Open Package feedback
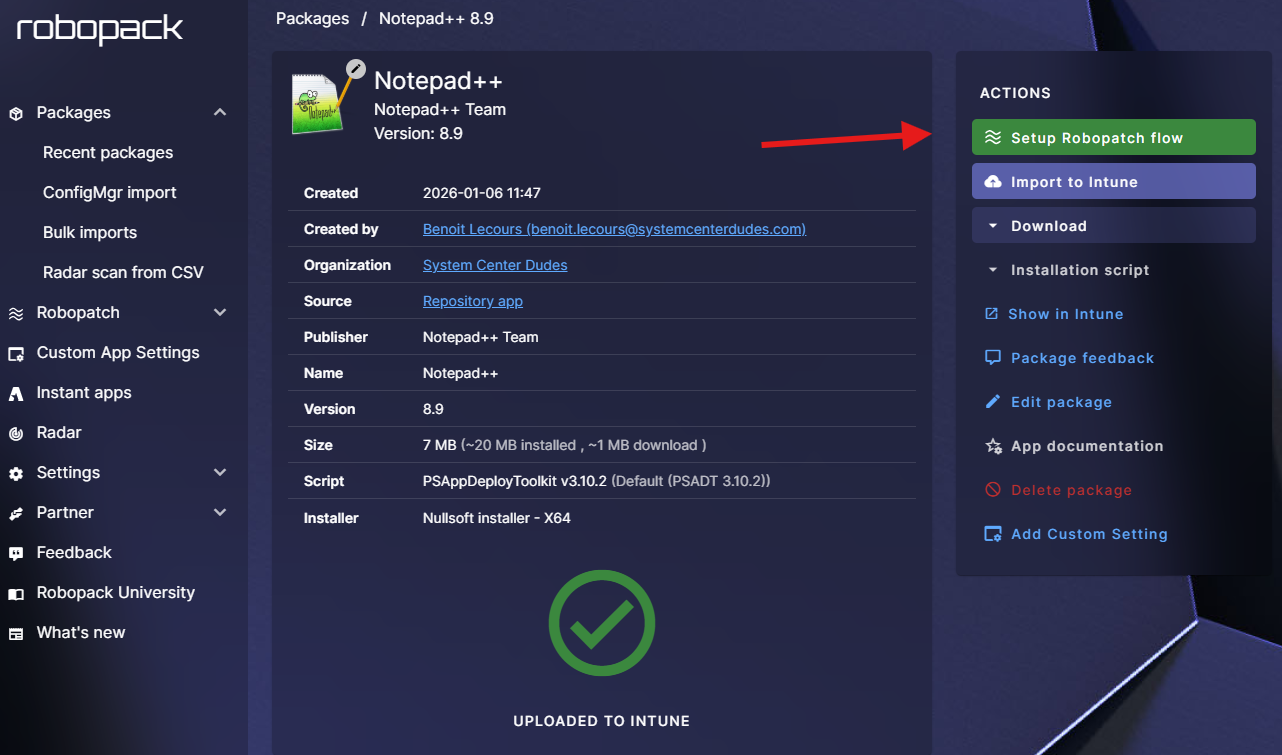This screenshot has height=755, width=1282. [x=1081, y=358]
